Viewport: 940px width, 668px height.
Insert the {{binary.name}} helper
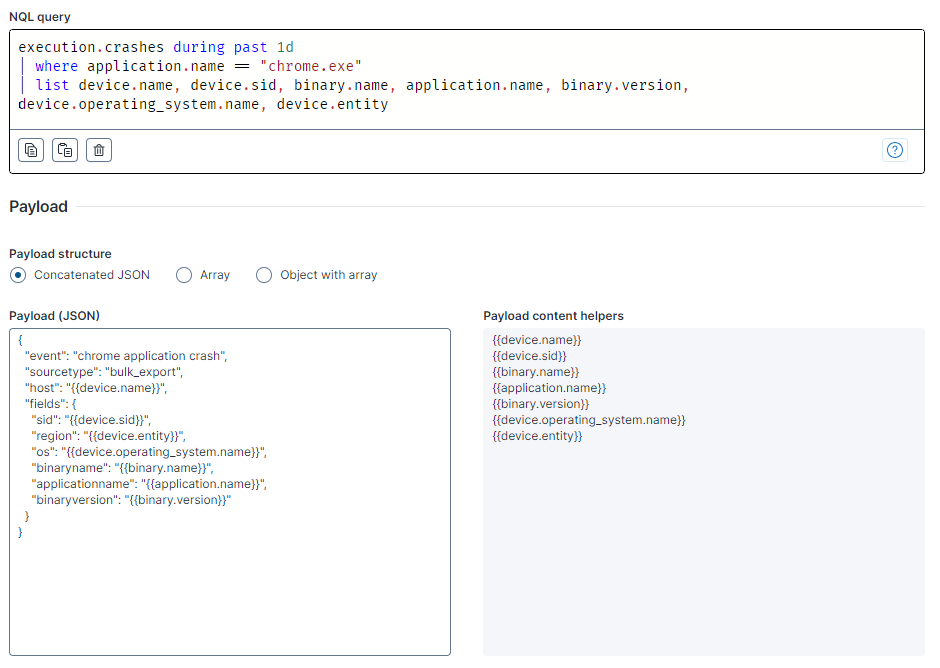pos(535,372)
